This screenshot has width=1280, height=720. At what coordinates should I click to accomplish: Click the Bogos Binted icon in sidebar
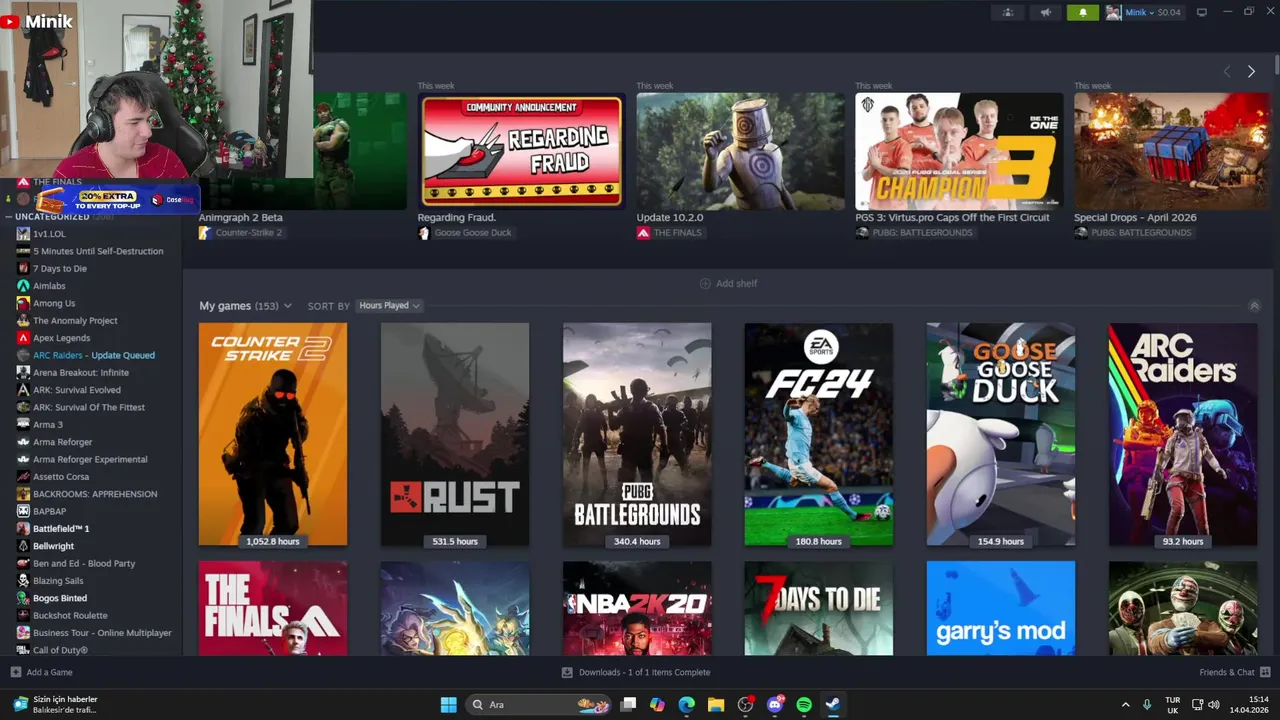pos(23,598)
